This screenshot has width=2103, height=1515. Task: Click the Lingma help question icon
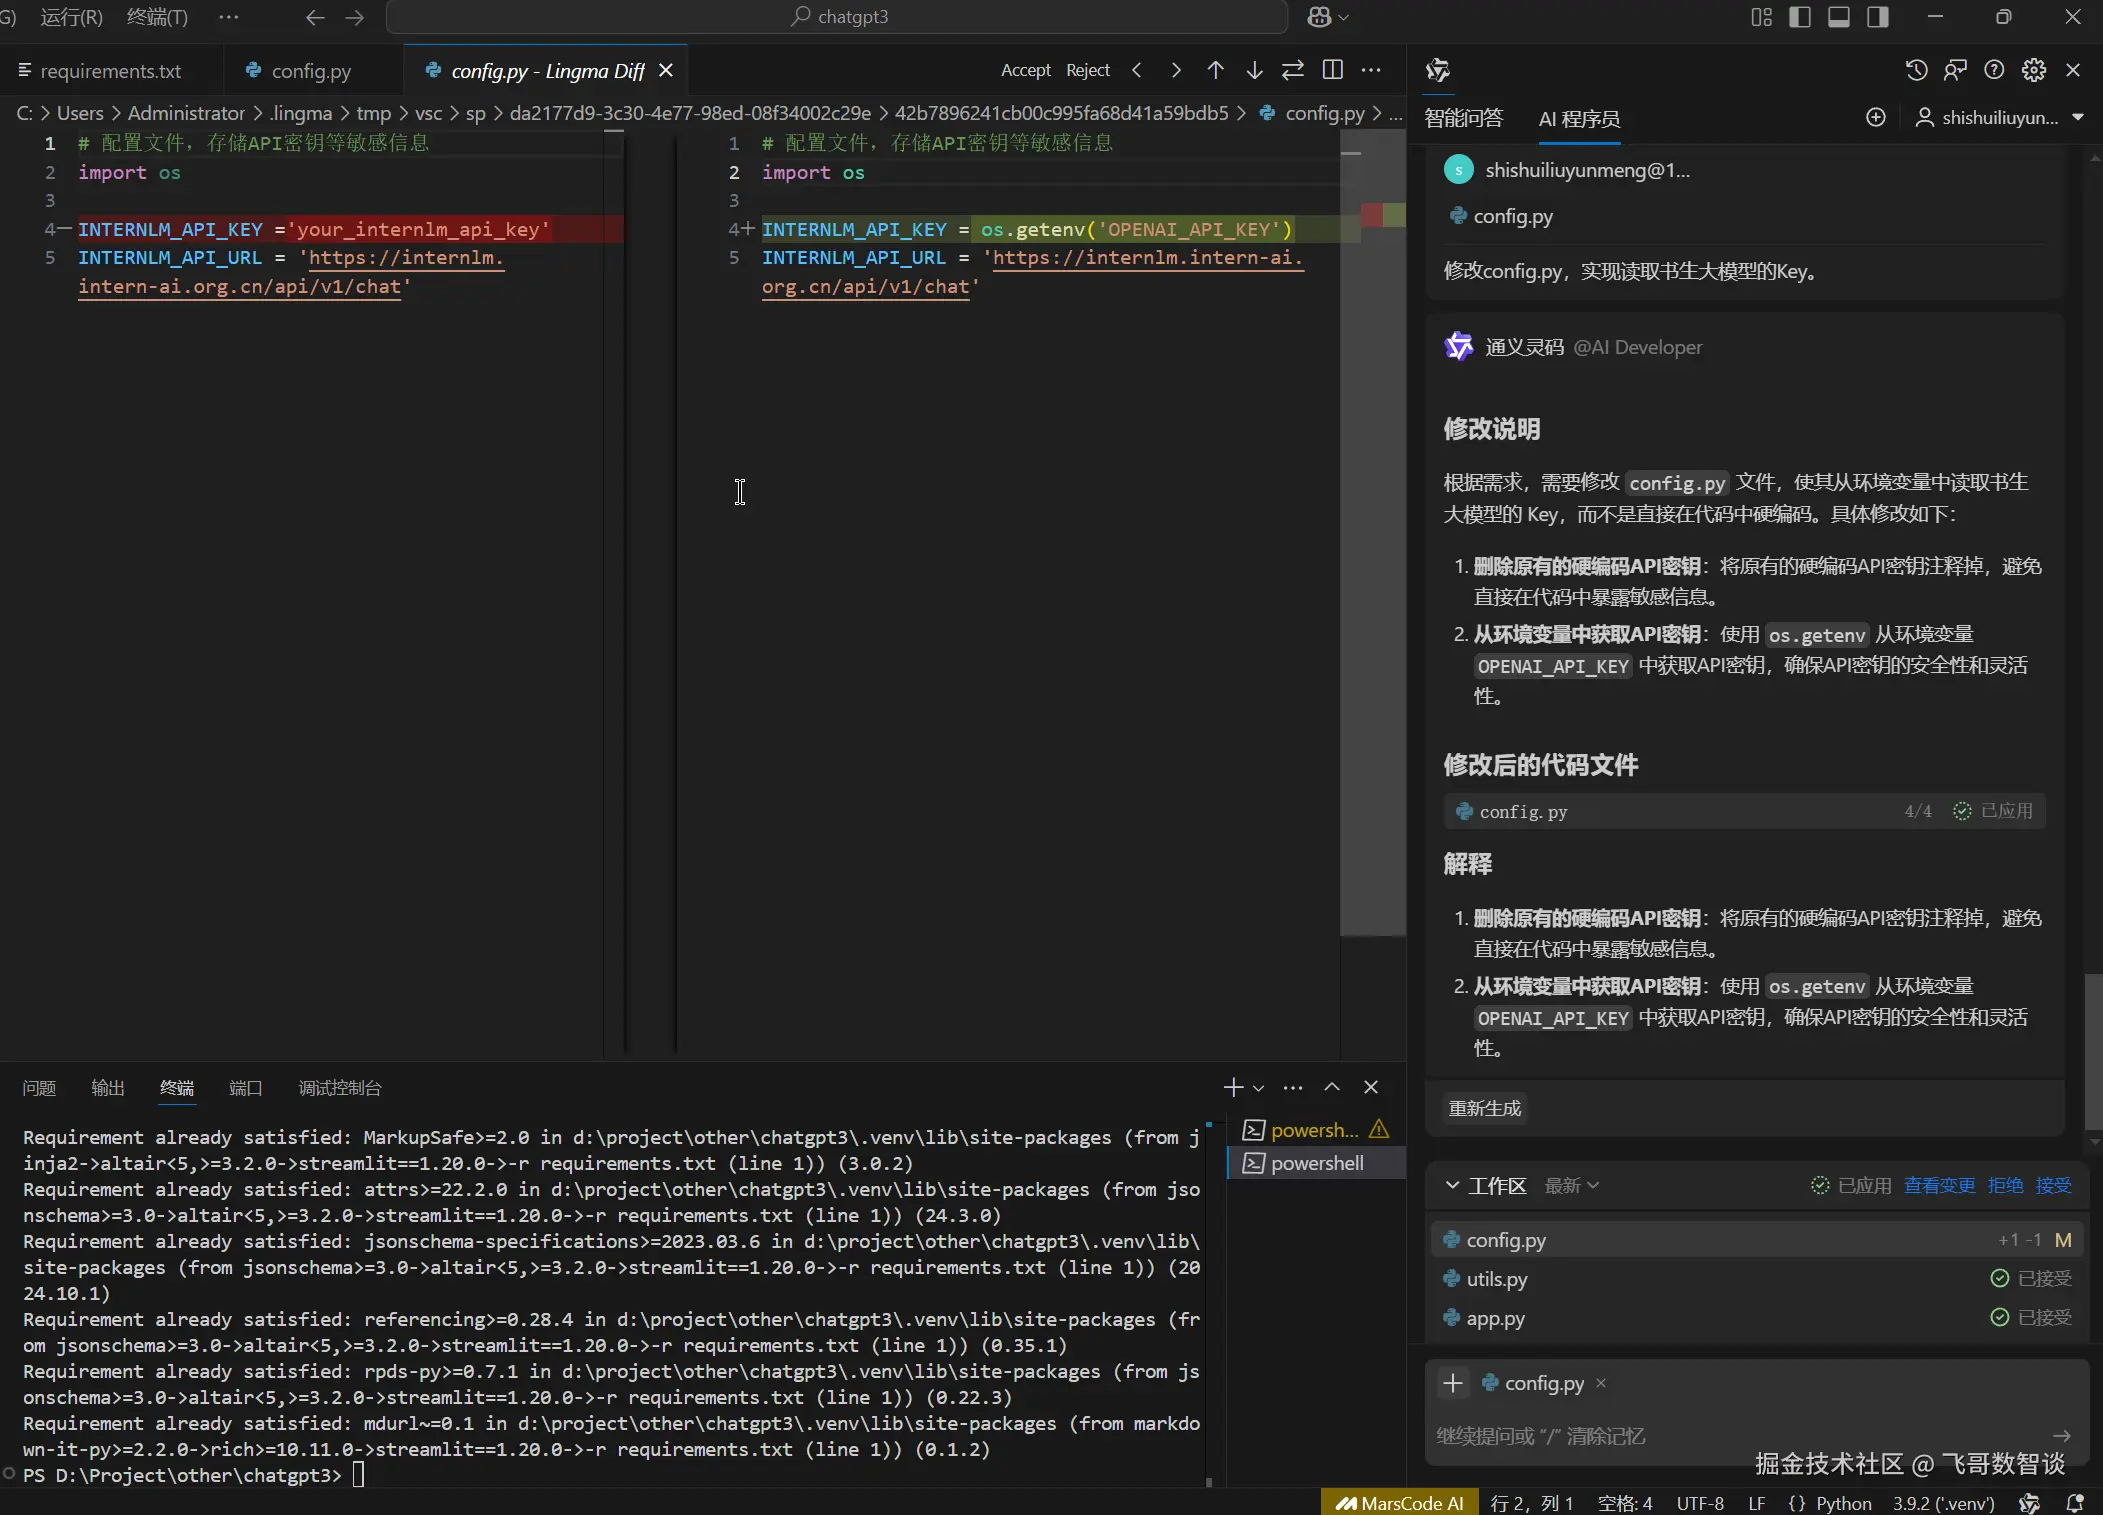click(x=1994, y=70)
